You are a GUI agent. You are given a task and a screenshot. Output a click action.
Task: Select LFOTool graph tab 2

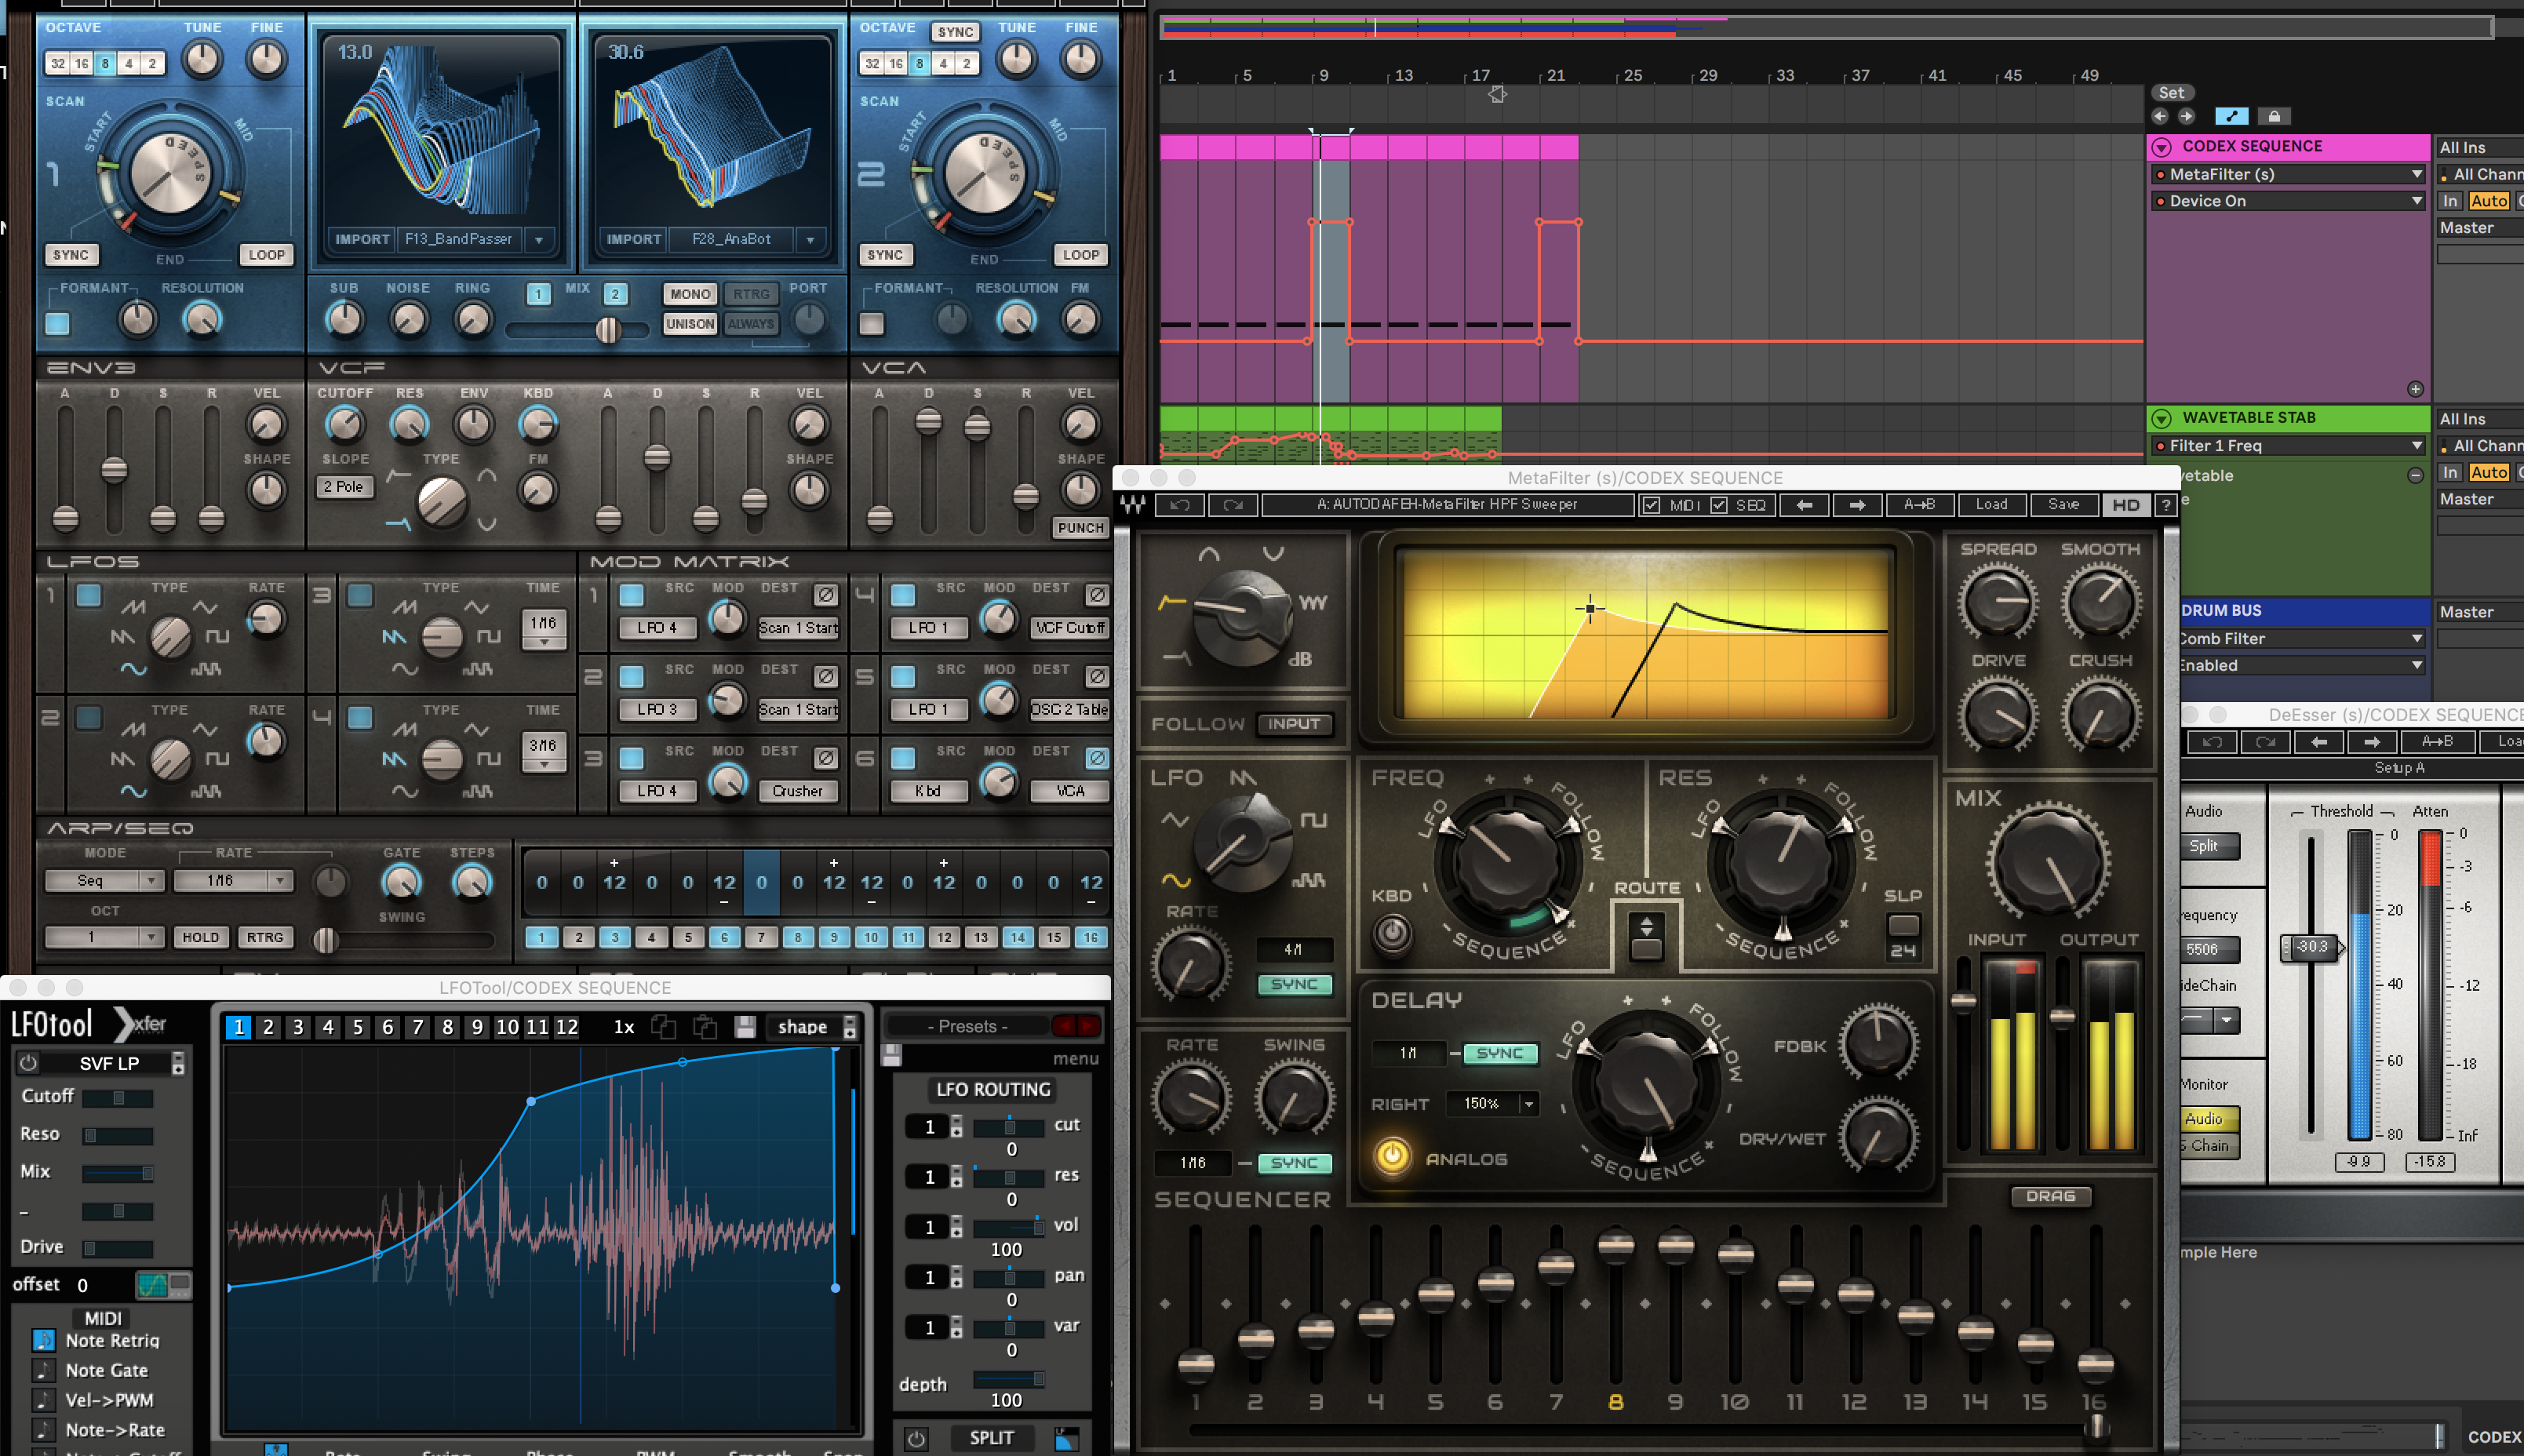[x=268, y=1027]
